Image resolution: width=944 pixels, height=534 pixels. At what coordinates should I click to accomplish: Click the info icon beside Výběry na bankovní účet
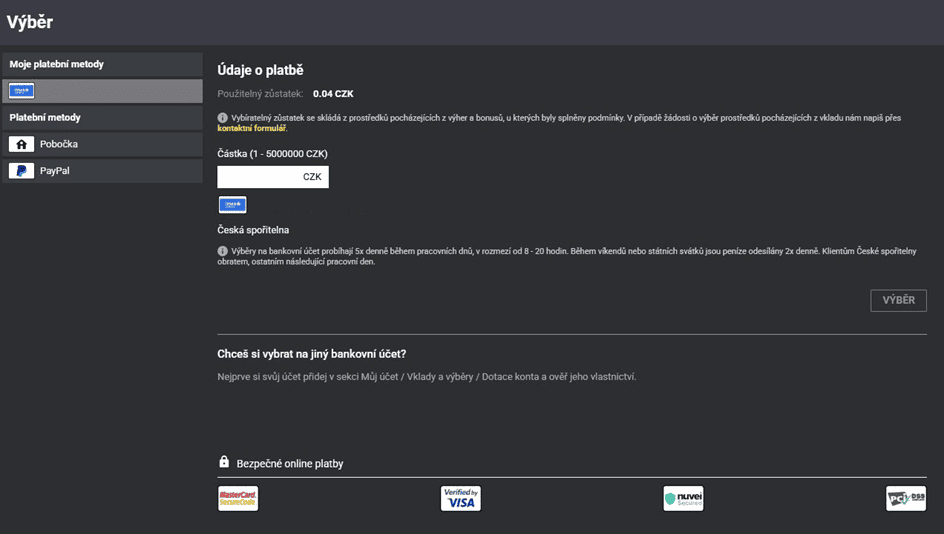click(x=222, y=251)
